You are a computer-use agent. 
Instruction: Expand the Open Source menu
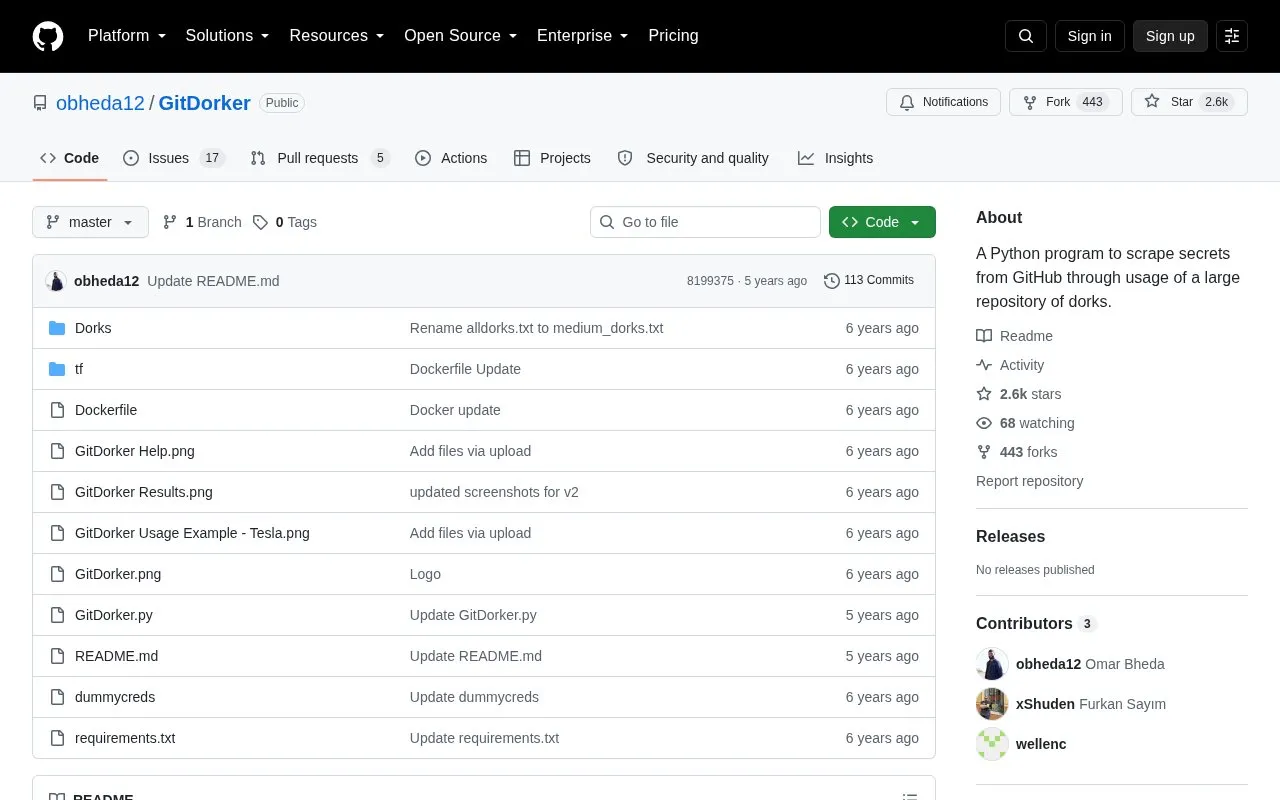coord(461,36)
